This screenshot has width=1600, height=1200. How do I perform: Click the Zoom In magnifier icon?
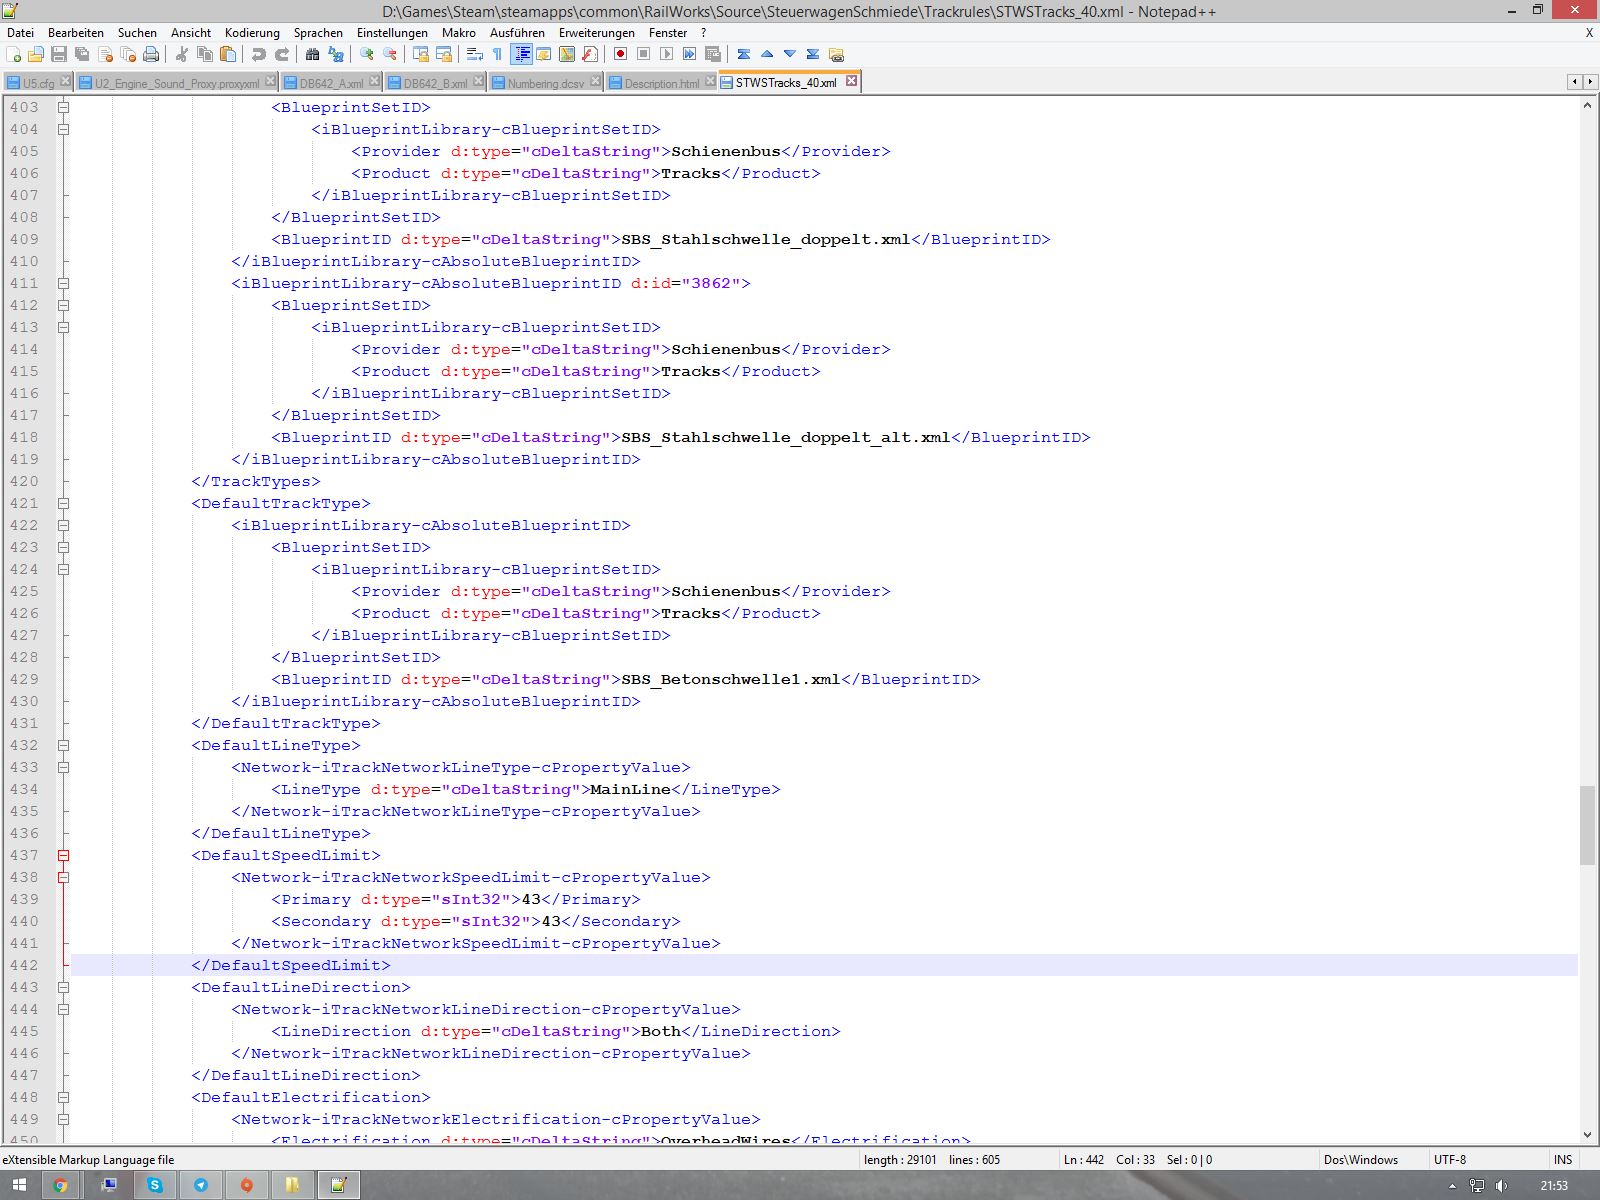click(x=367, y=54)
